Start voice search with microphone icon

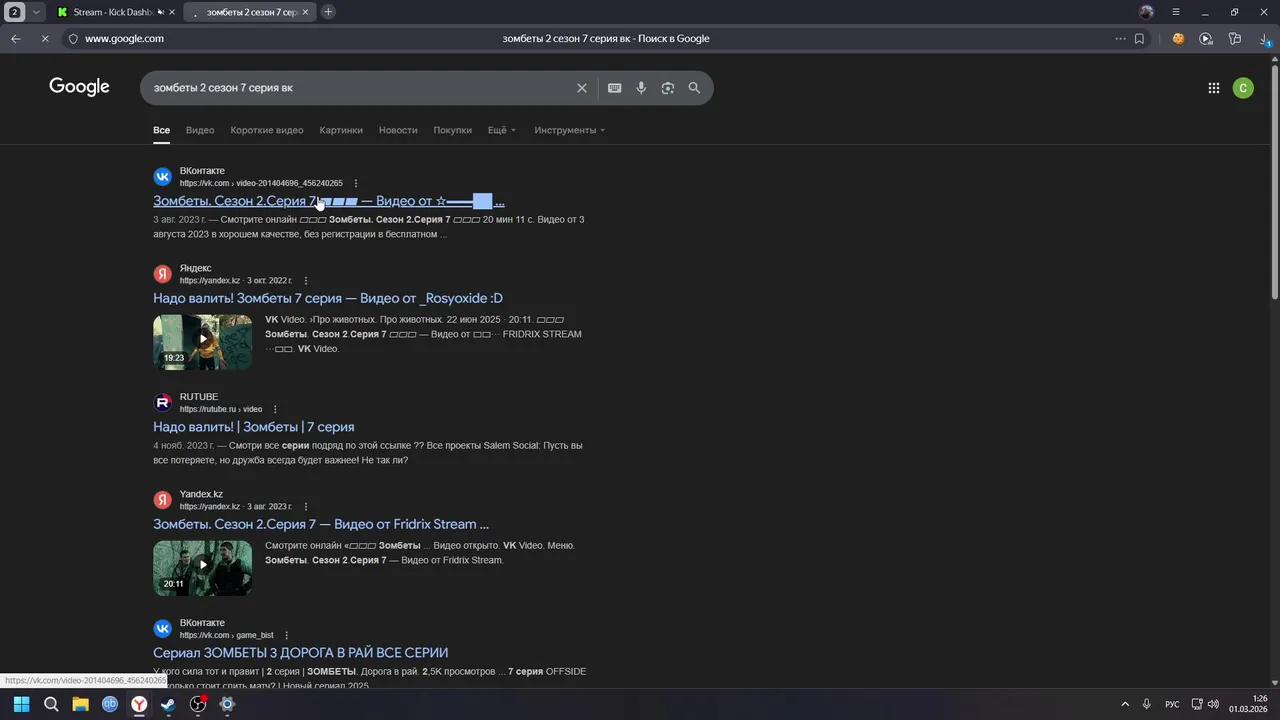641,88
